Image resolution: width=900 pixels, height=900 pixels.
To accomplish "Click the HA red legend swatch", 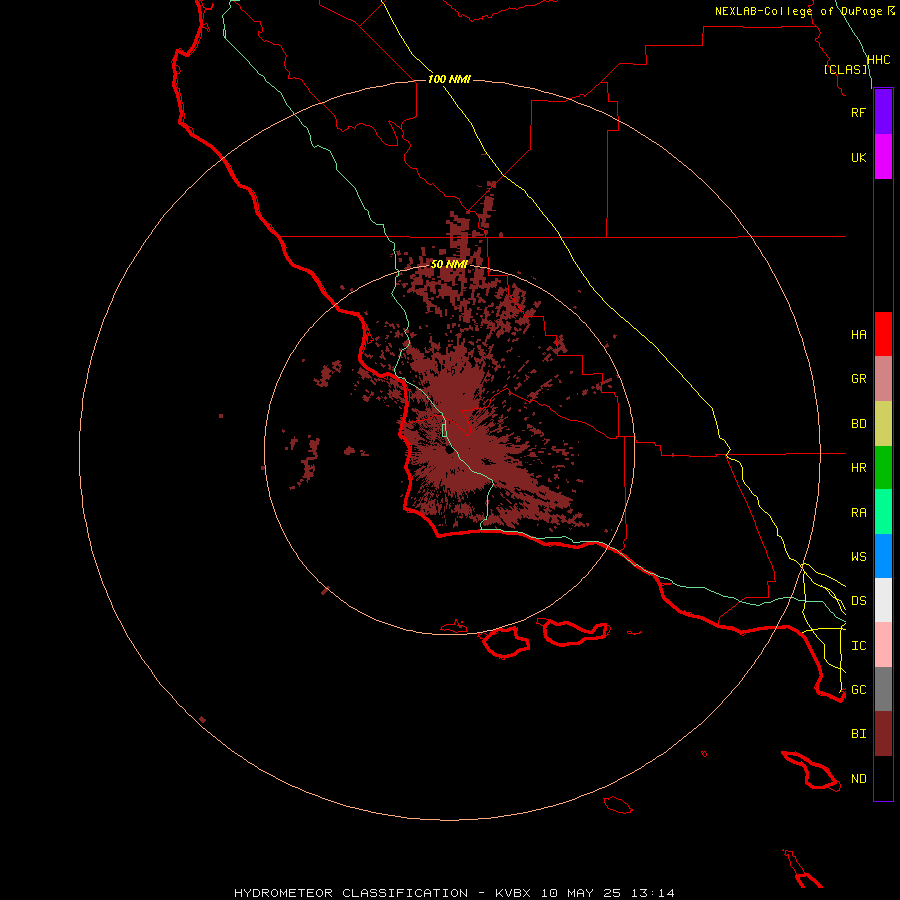I will 883,334.
